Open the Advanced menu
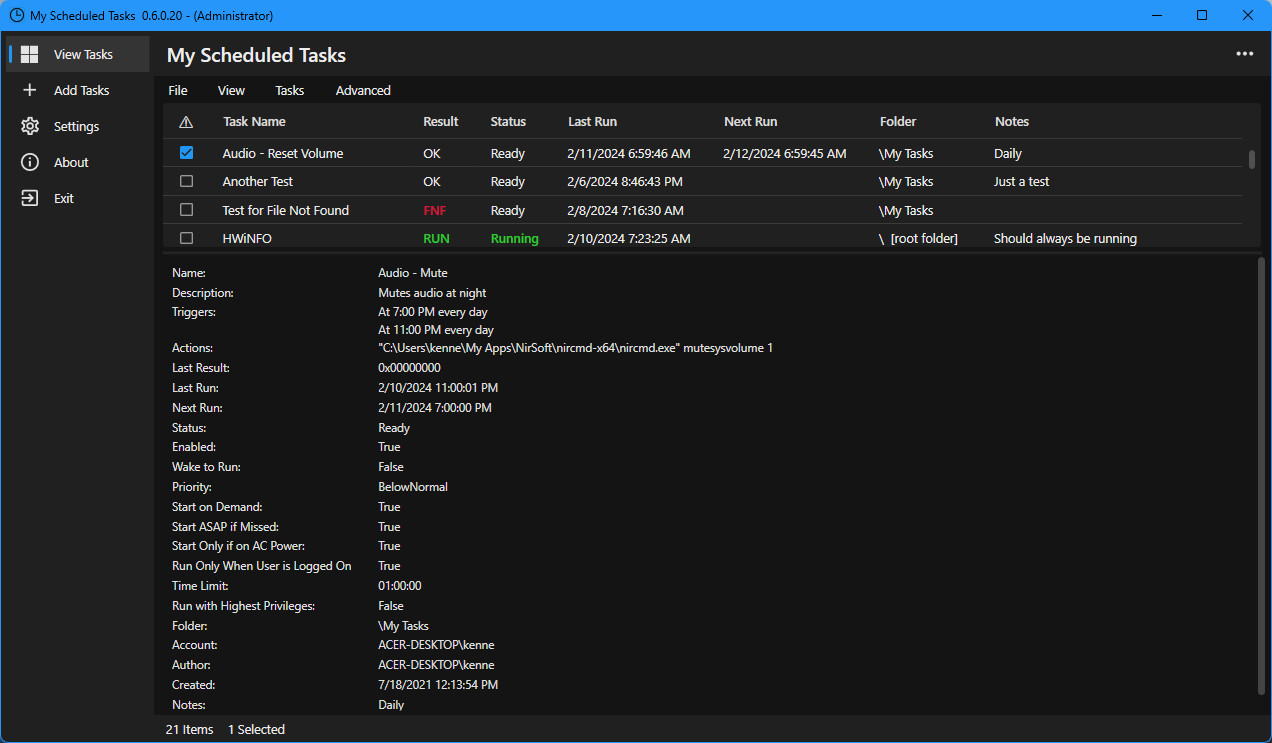 click(x=363, y=90)
